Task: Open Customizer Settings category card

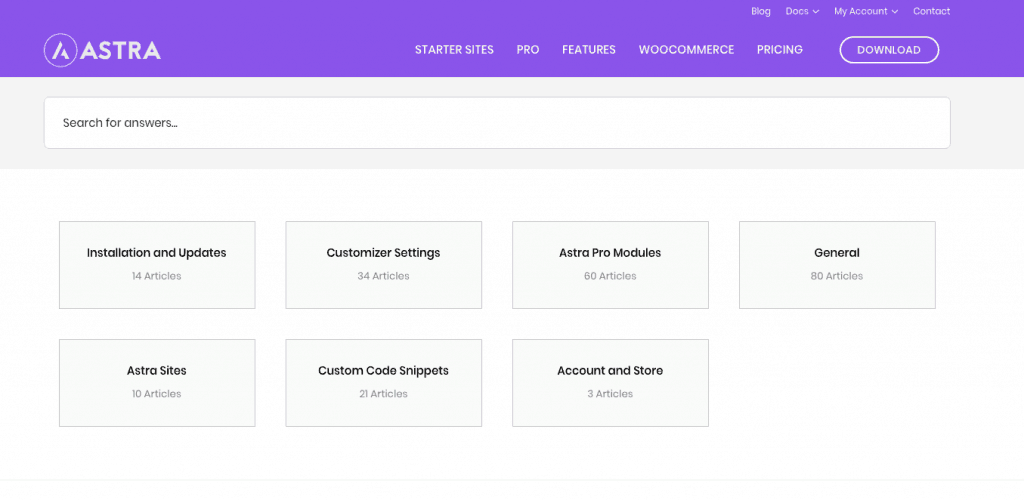Action: pos(383,265)
